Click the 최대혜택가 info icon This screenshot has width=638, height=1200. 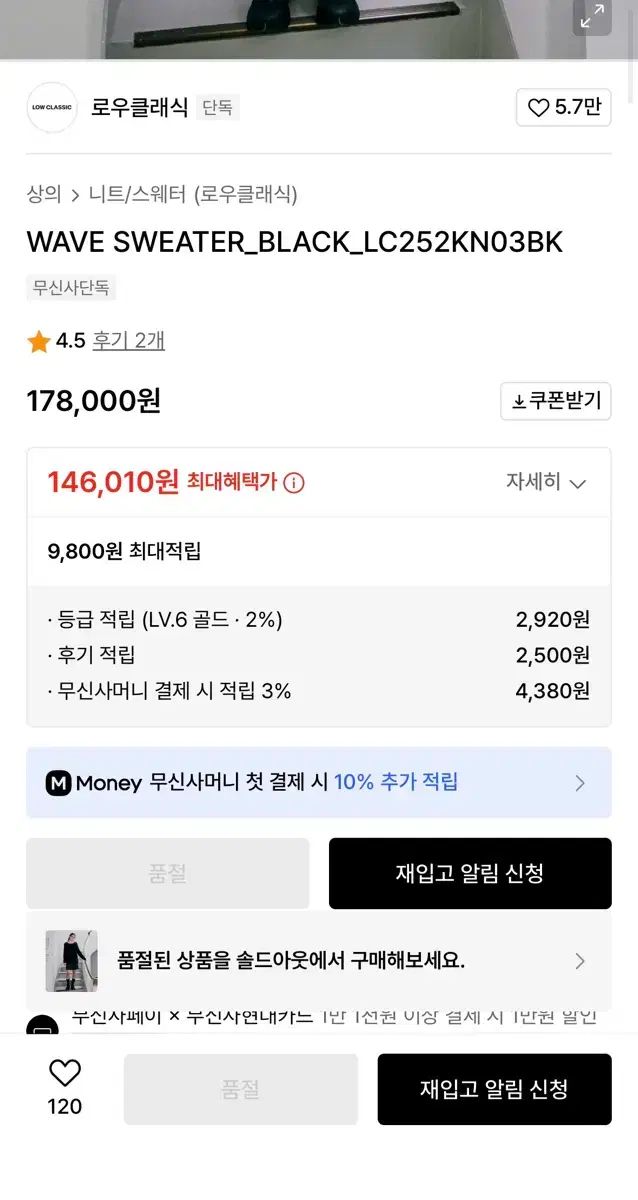coord(294,483)
